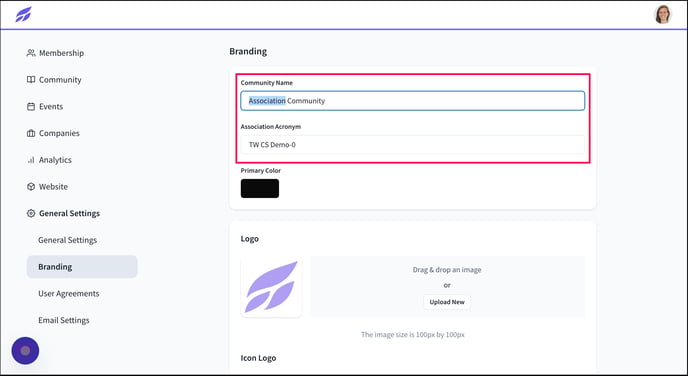Click the Website cube icon

coord(31,187)
